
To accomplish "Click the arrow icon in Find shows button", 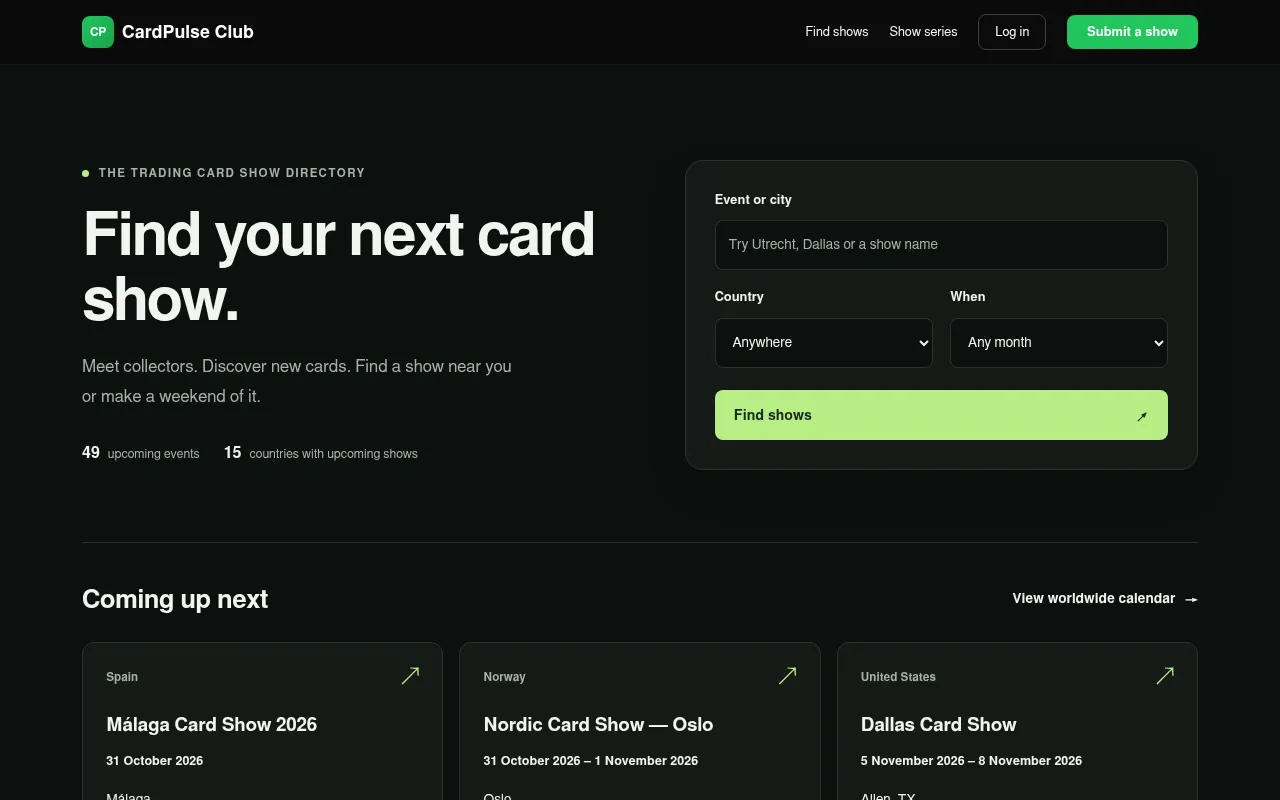I will pos(1142,416).
